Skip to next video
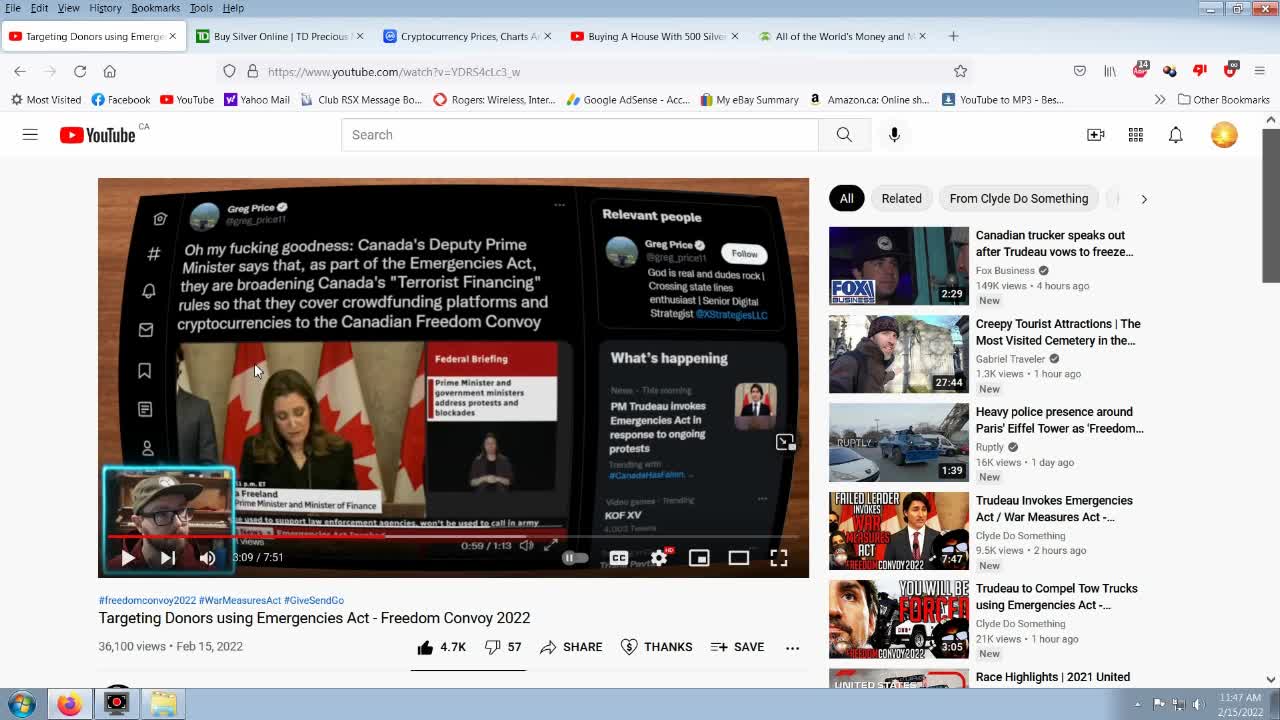This screenshot has width=1280, height=720. tap(168, 558)
